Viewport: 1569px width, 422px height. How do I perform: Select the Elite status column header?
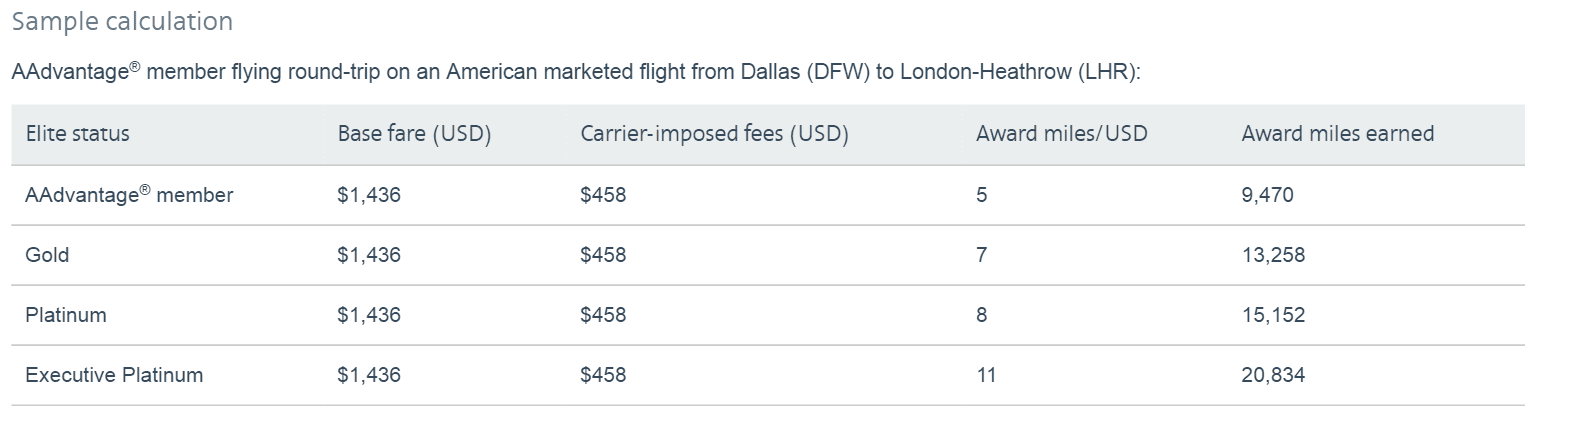[x=77, y=134]
